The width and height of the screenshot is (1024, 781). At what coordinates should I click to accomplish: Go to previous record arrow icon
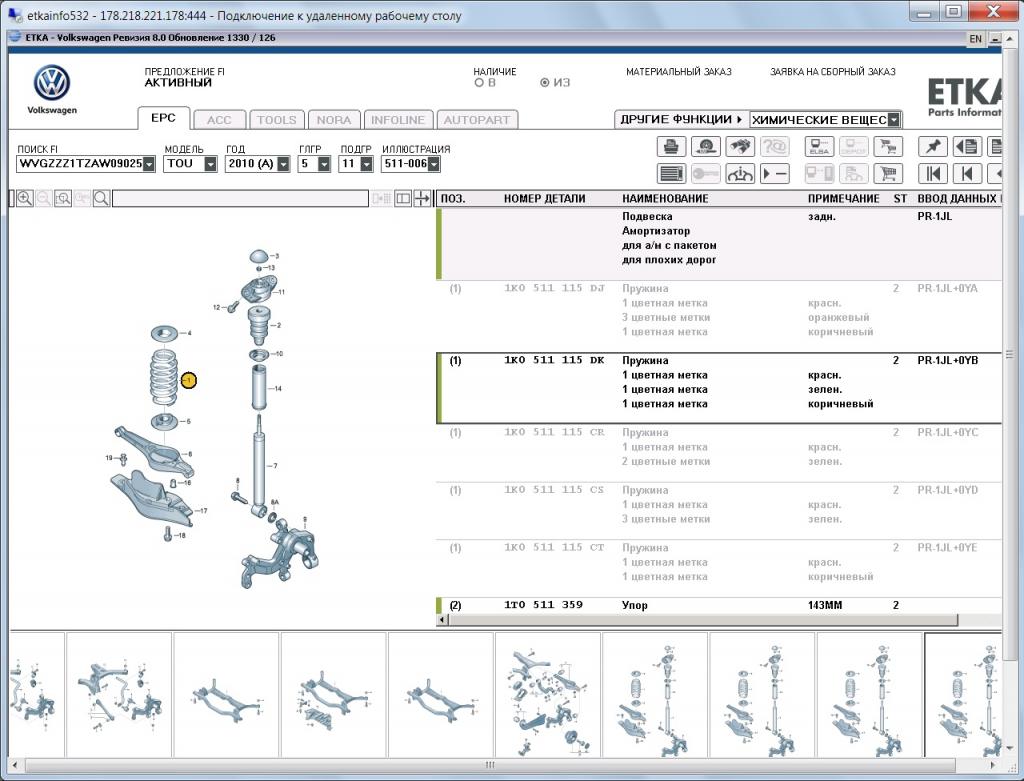click(x=967, y=174)
